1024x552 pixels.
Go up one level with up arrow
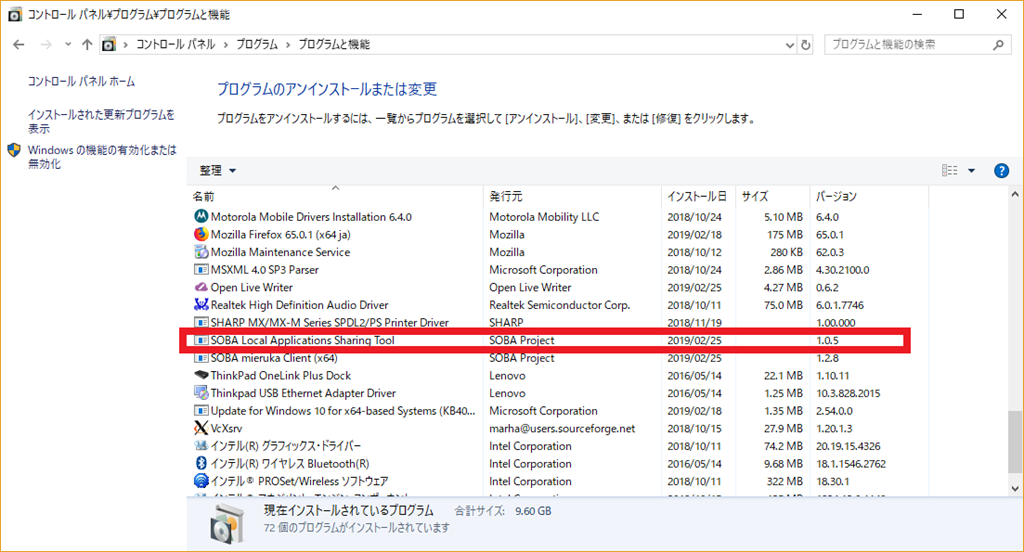point(87,44)
